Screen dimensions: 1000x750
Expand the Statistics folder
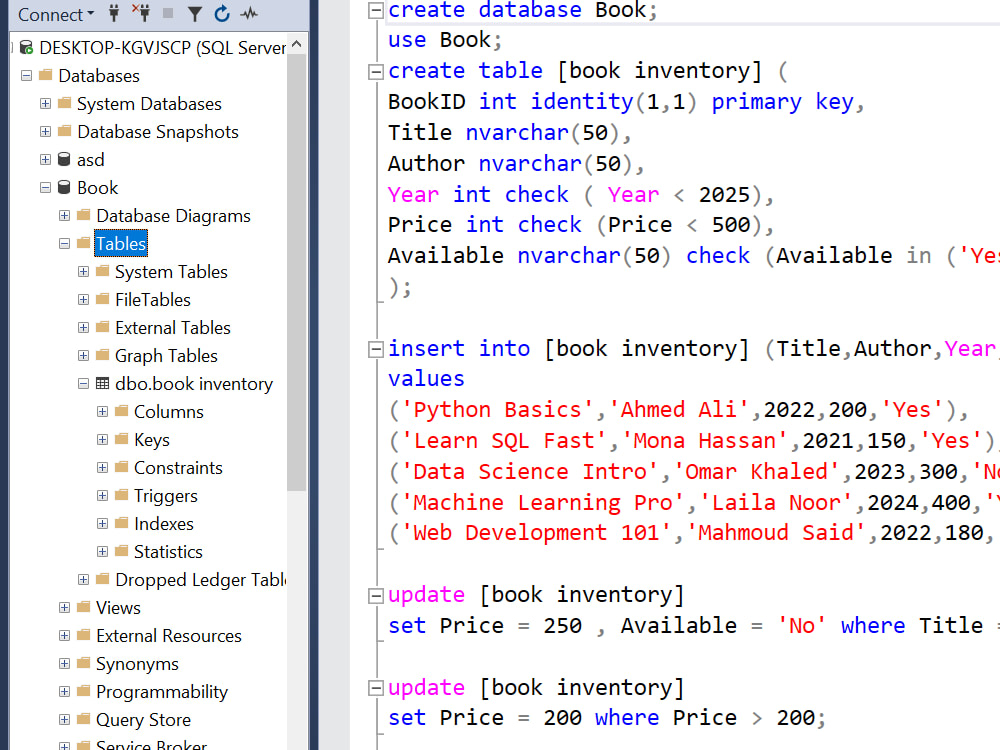coord(103,552)
